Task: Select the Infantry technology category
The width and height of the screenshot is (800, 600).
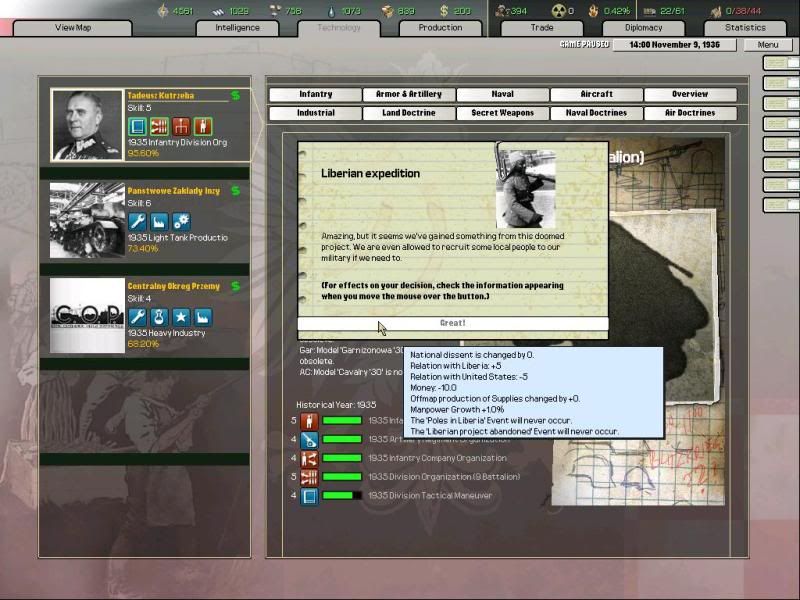Action: [315, 94]
